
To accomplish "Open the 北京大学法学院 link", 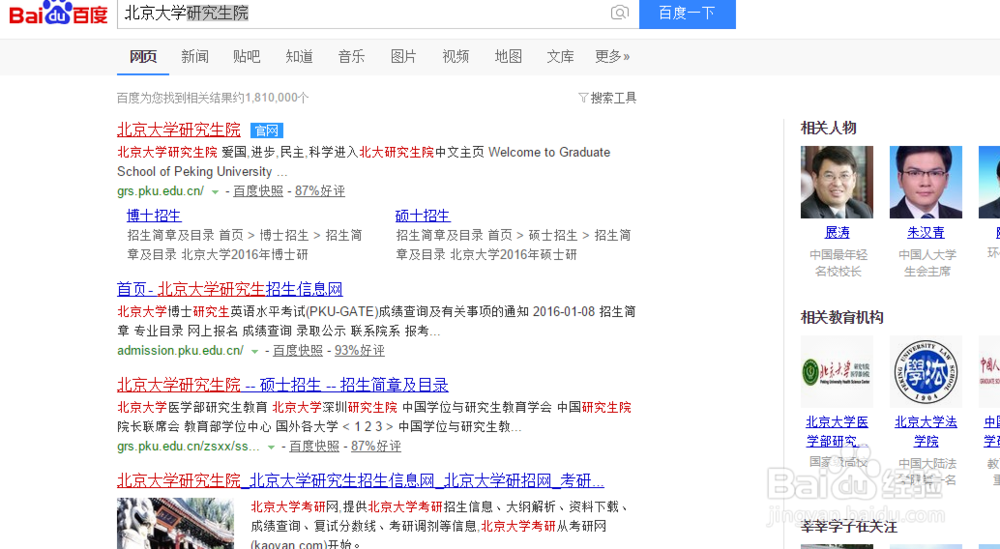I will click(x=926, y=431).
